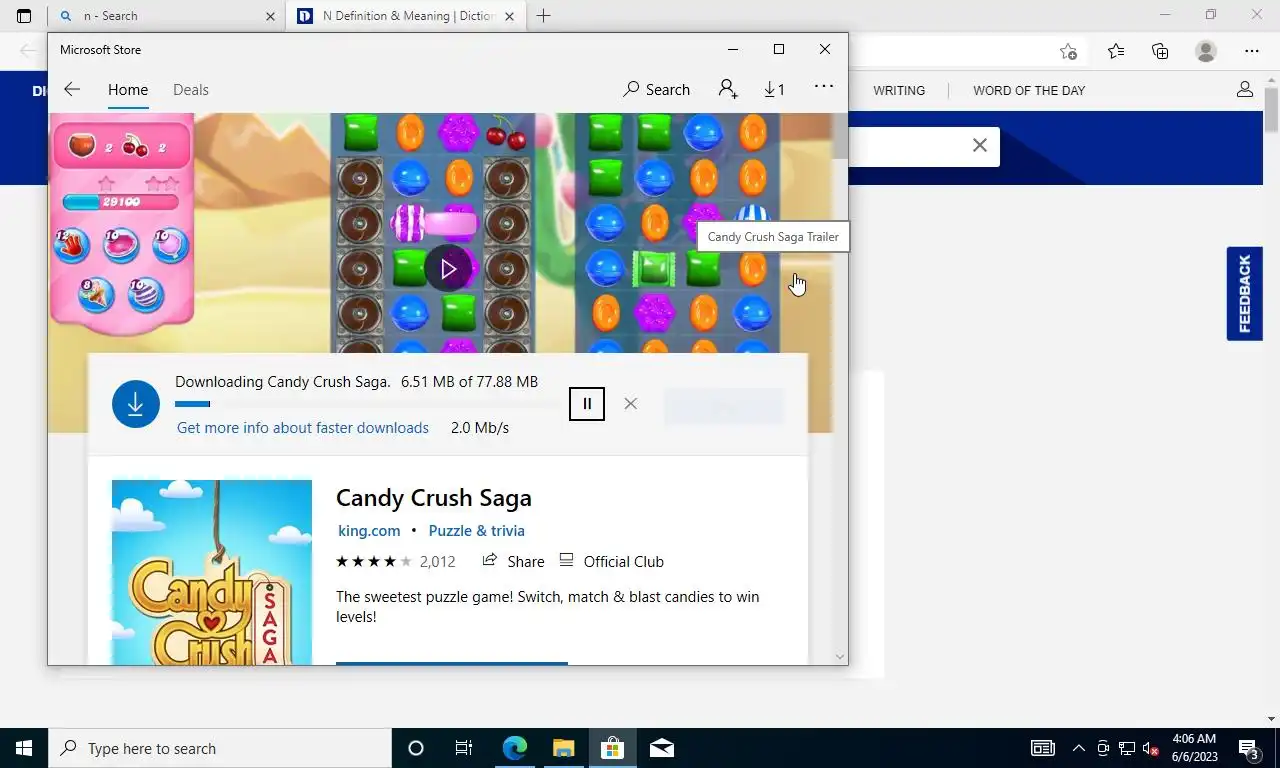Open Mail app from taskbar
This screenshot has height=768, width=1280.
pos(661,748)
